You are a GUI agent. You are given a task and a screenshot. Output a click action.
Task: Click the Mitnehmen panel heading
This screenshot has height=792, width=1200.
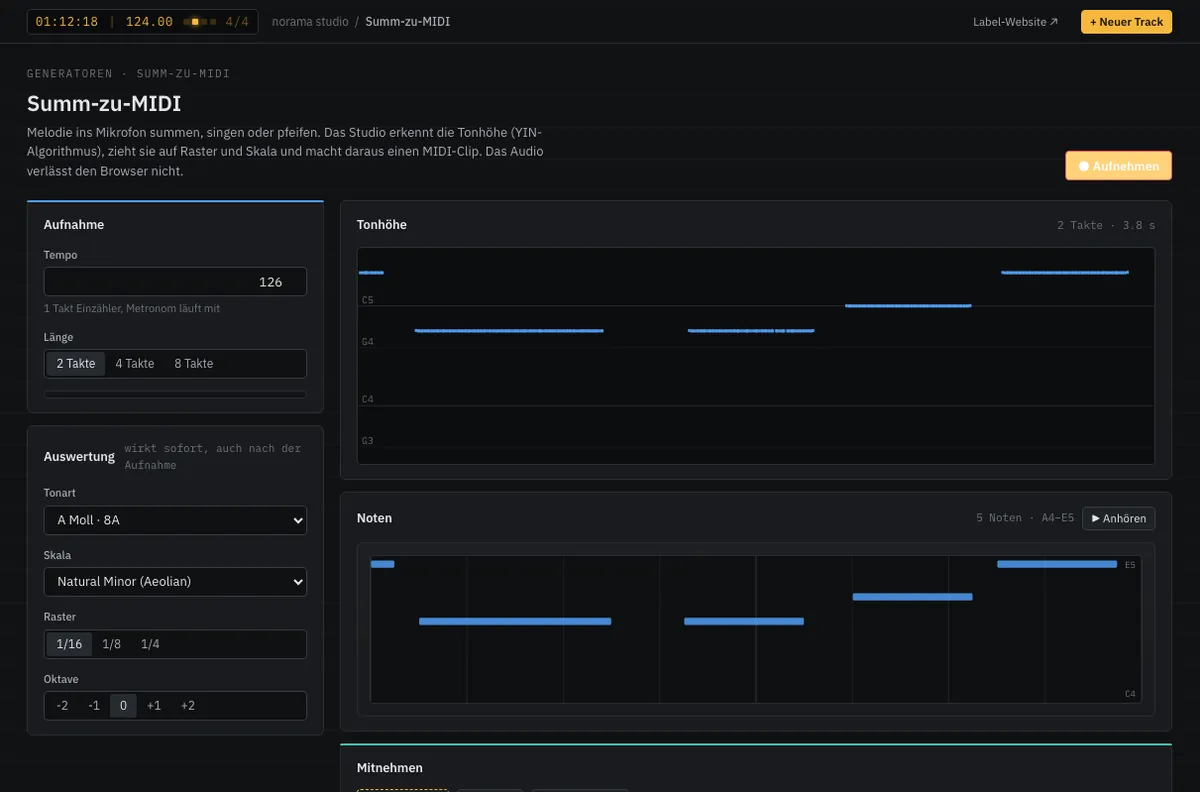(x=390, y=768)
